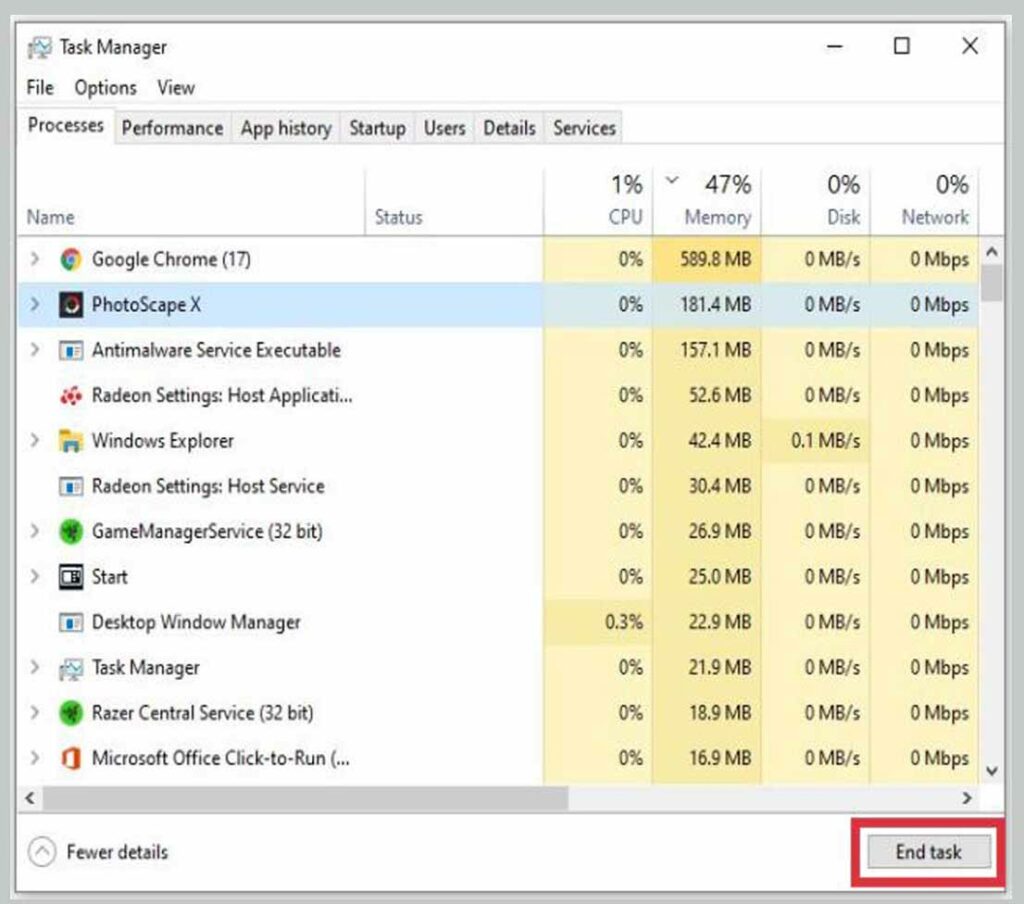This screenshot has height=904, width=1024.
Task: Switch to the Performance tab
Action: point(171,127)
